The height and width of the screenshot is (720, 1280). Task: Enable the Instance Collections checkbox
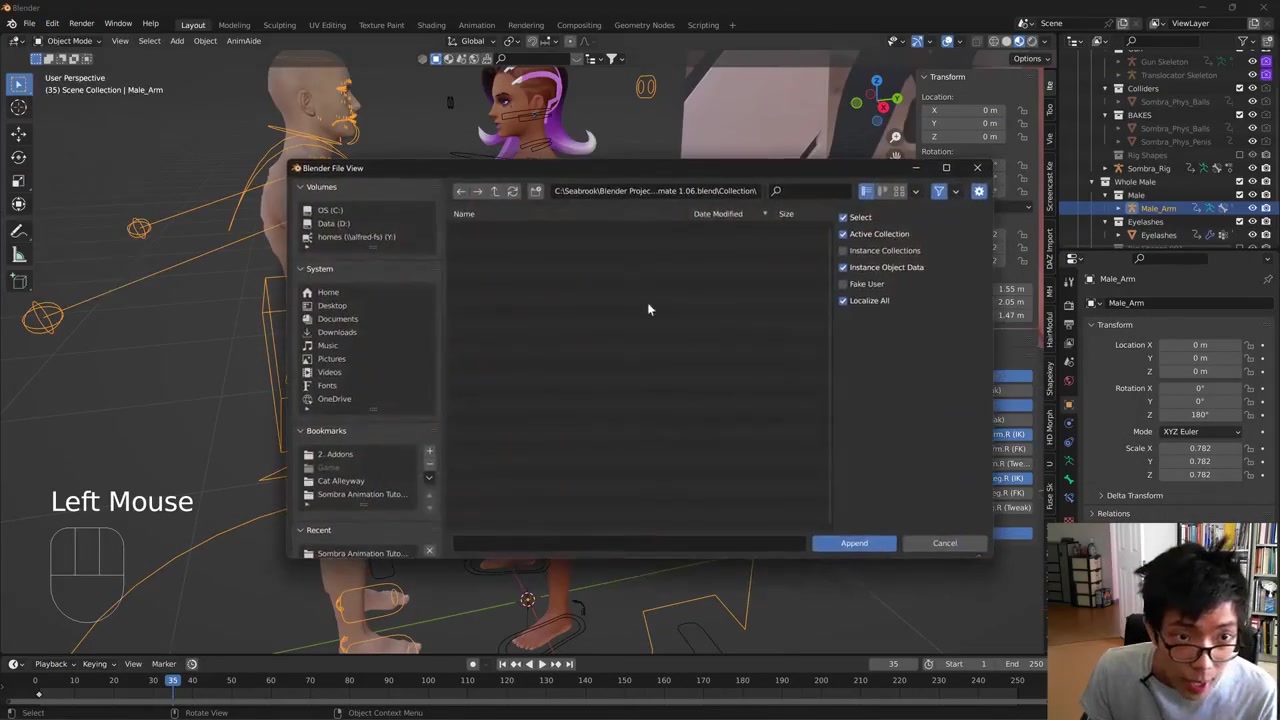[843, 251]
